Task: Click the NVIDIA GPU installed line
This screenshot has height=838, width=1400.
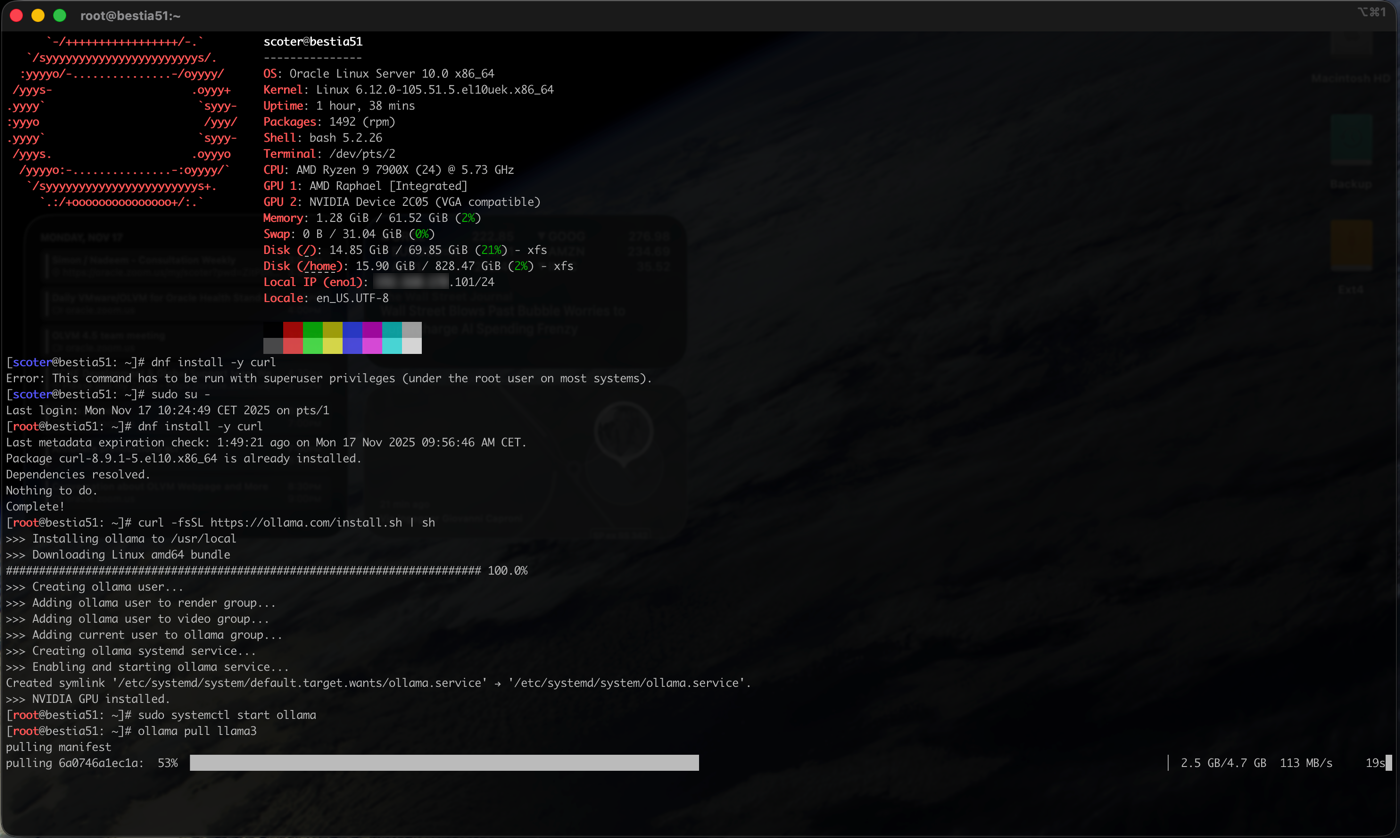Action: [88, 699]
